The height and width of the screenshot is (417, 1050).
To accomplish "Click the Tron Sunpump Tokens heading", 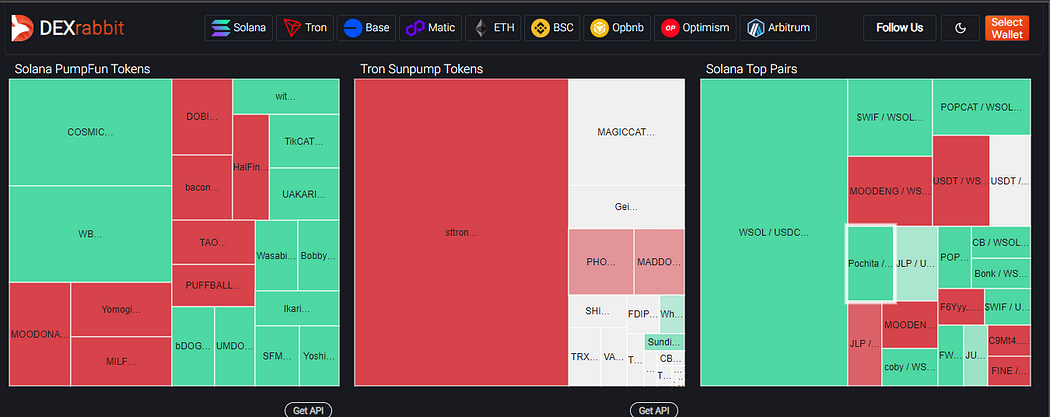I will [421, 69].
